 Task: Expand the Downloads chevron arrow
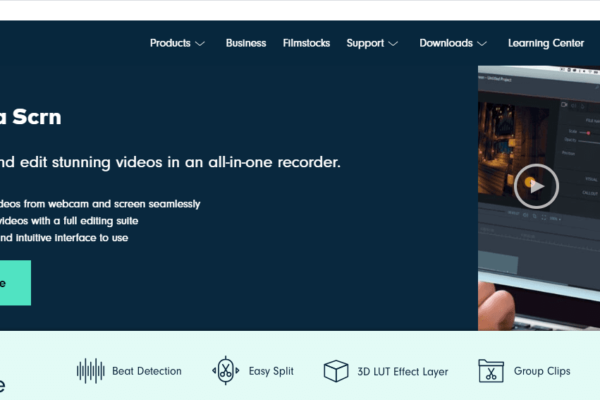pyautogui.click(x=482, y=44)
